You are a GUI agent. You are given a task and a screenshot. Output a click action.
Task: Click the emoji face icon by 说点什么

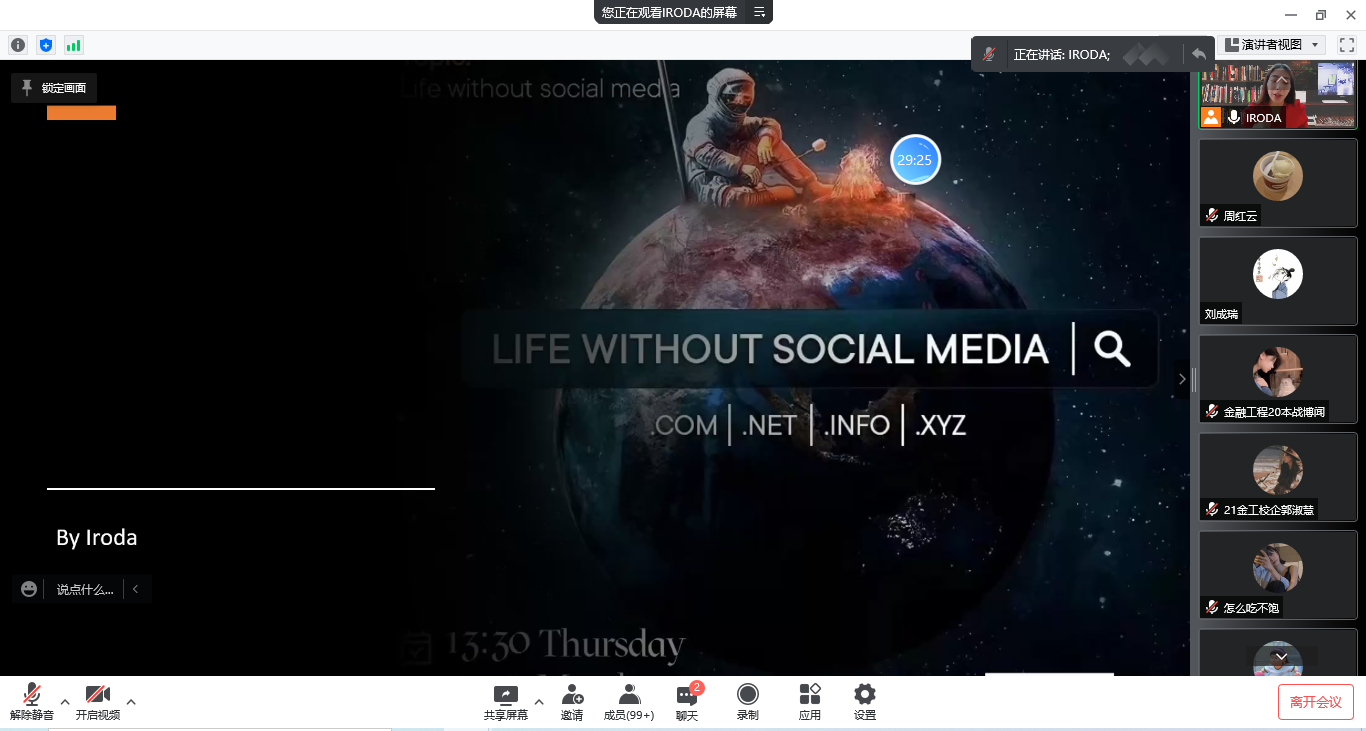(29, 589)
